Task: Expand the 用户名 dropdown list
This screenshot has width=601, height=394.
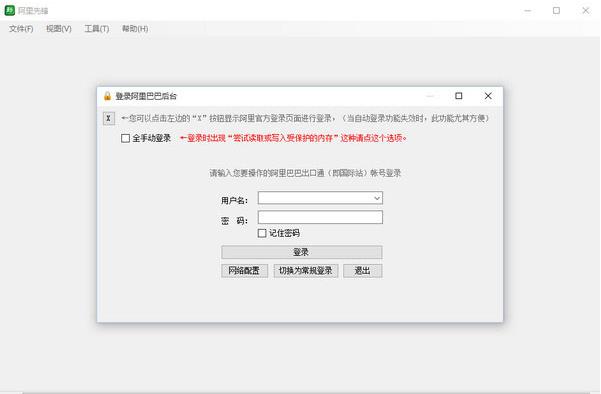Action: pyautogui.click(x=377, y=198)
